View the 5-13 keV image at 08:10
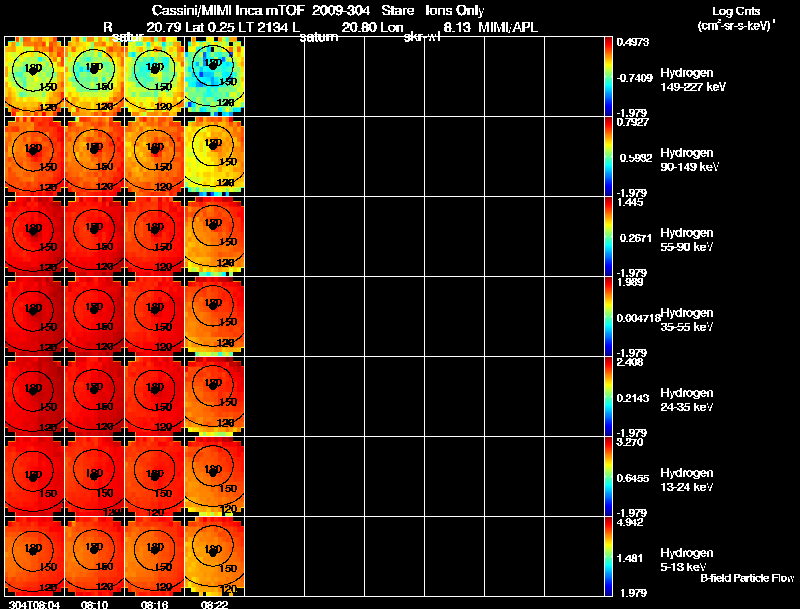The image size is (800, 609). tap(94, 556)
